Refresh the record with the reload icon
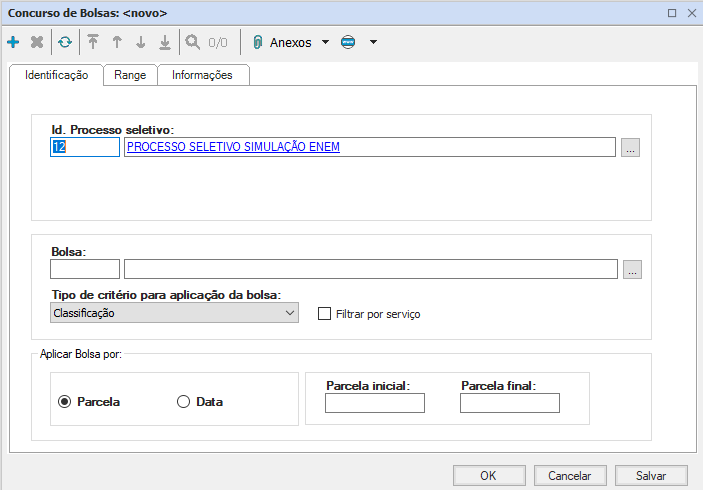 65,43
